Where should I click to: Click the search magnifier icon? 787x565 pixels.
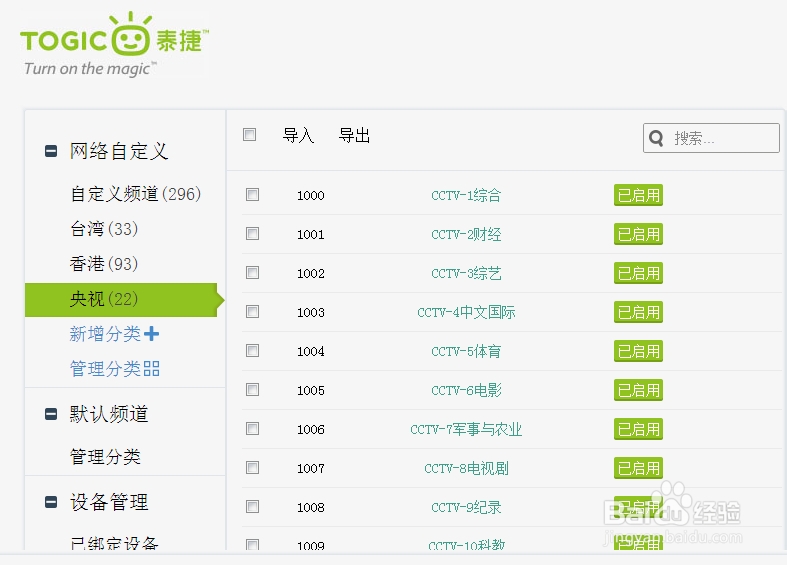click(x=656, y=137)
